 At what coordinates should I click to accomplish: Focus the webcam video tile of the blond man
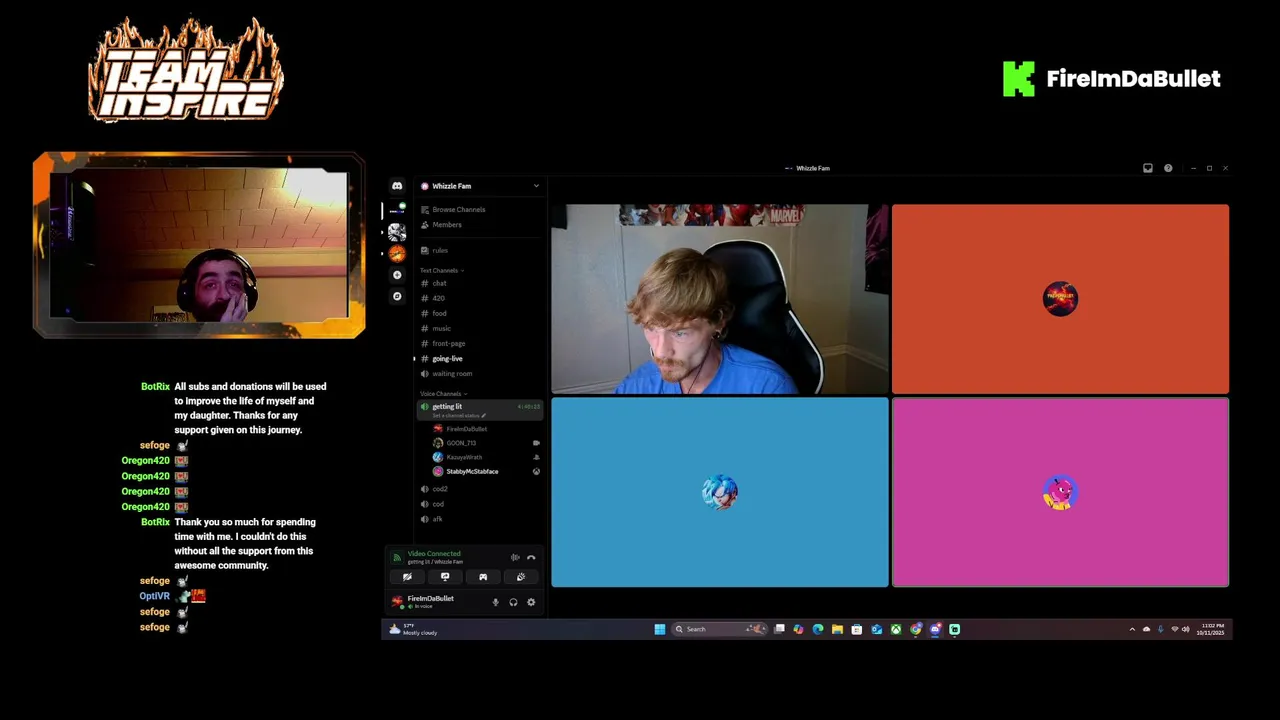coord(720,299)
